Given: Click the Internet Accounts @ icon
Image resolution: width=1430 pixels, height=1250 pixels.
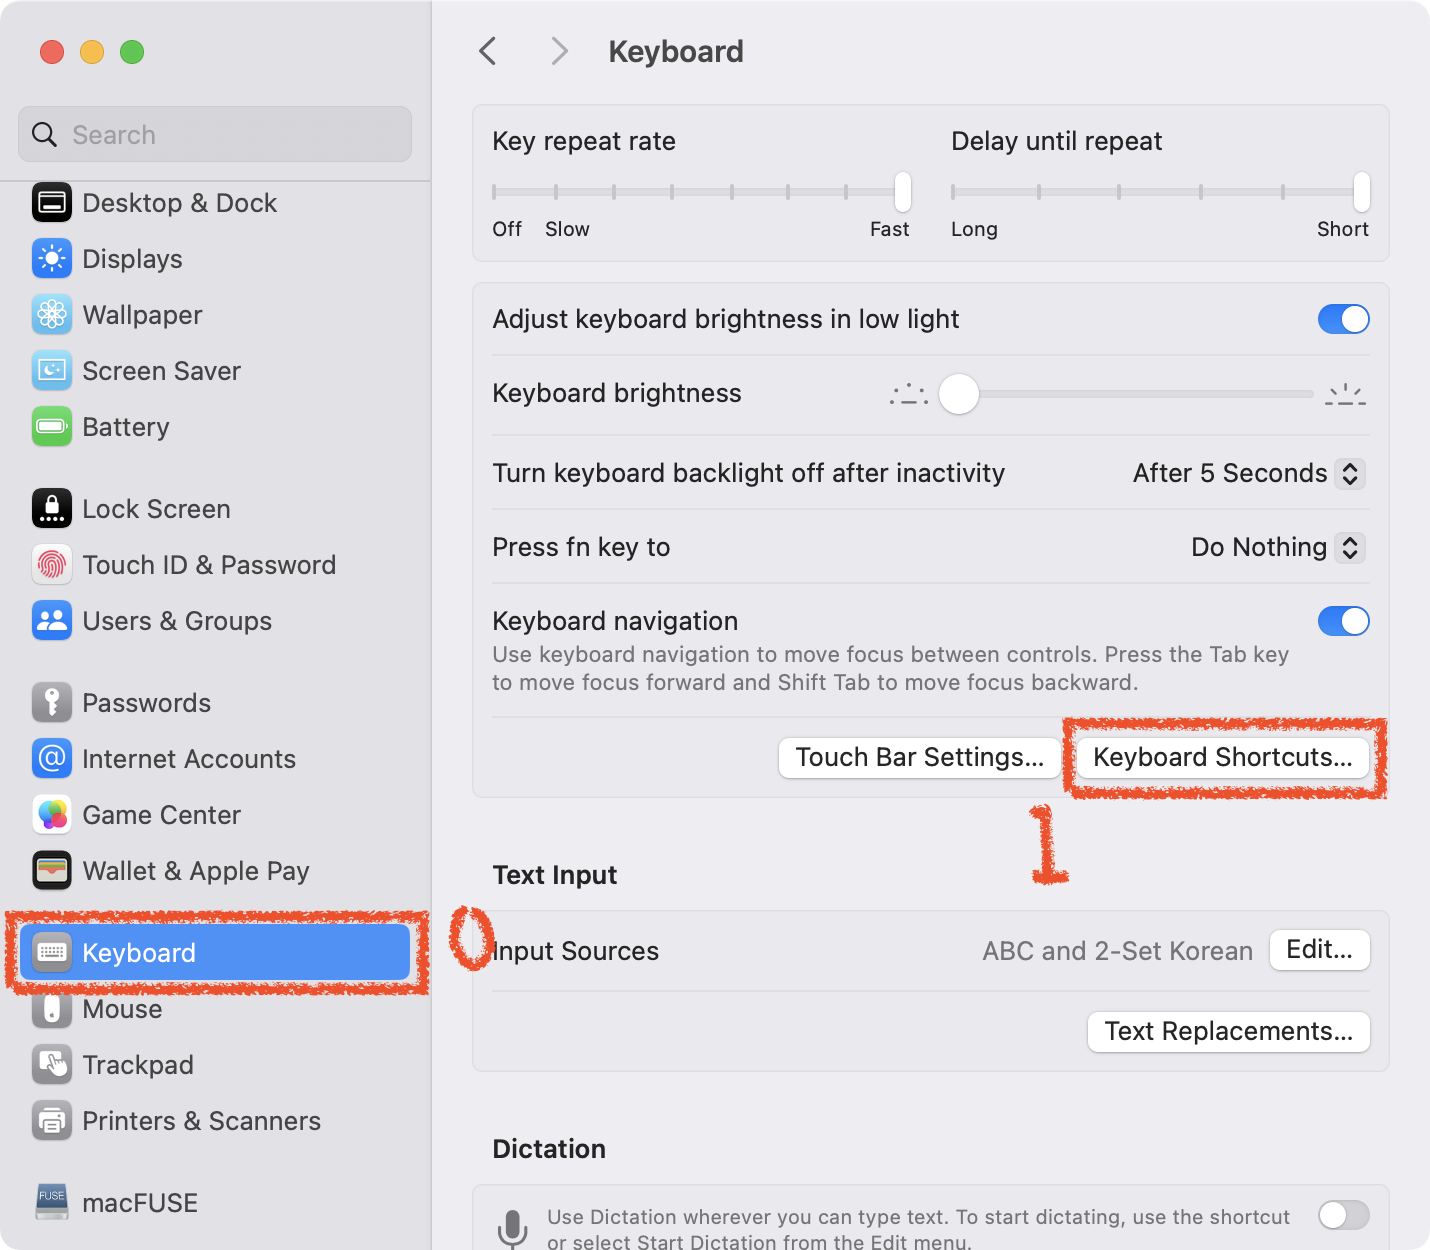Looking at the screenshot, I should tap(52, 759).
